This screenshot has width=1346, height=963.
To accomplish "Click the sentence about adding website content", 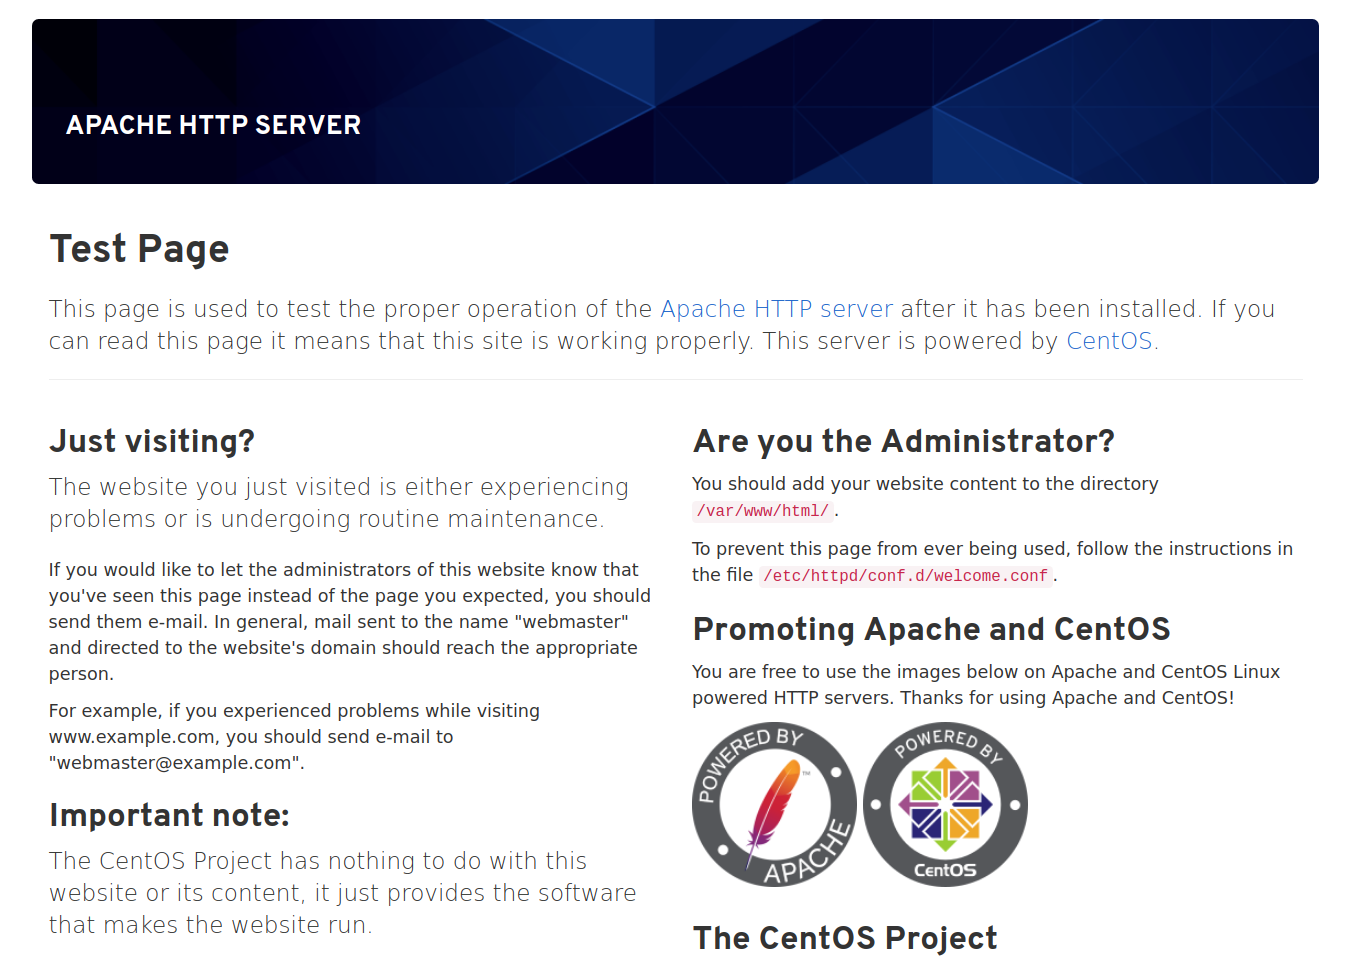I will click(x=924, y=484).
